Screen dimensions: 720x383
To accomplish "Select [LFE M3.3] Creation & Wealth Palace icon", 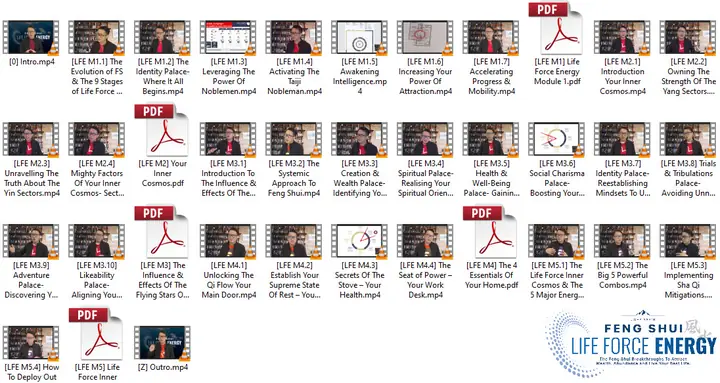I will click(360, 140).
